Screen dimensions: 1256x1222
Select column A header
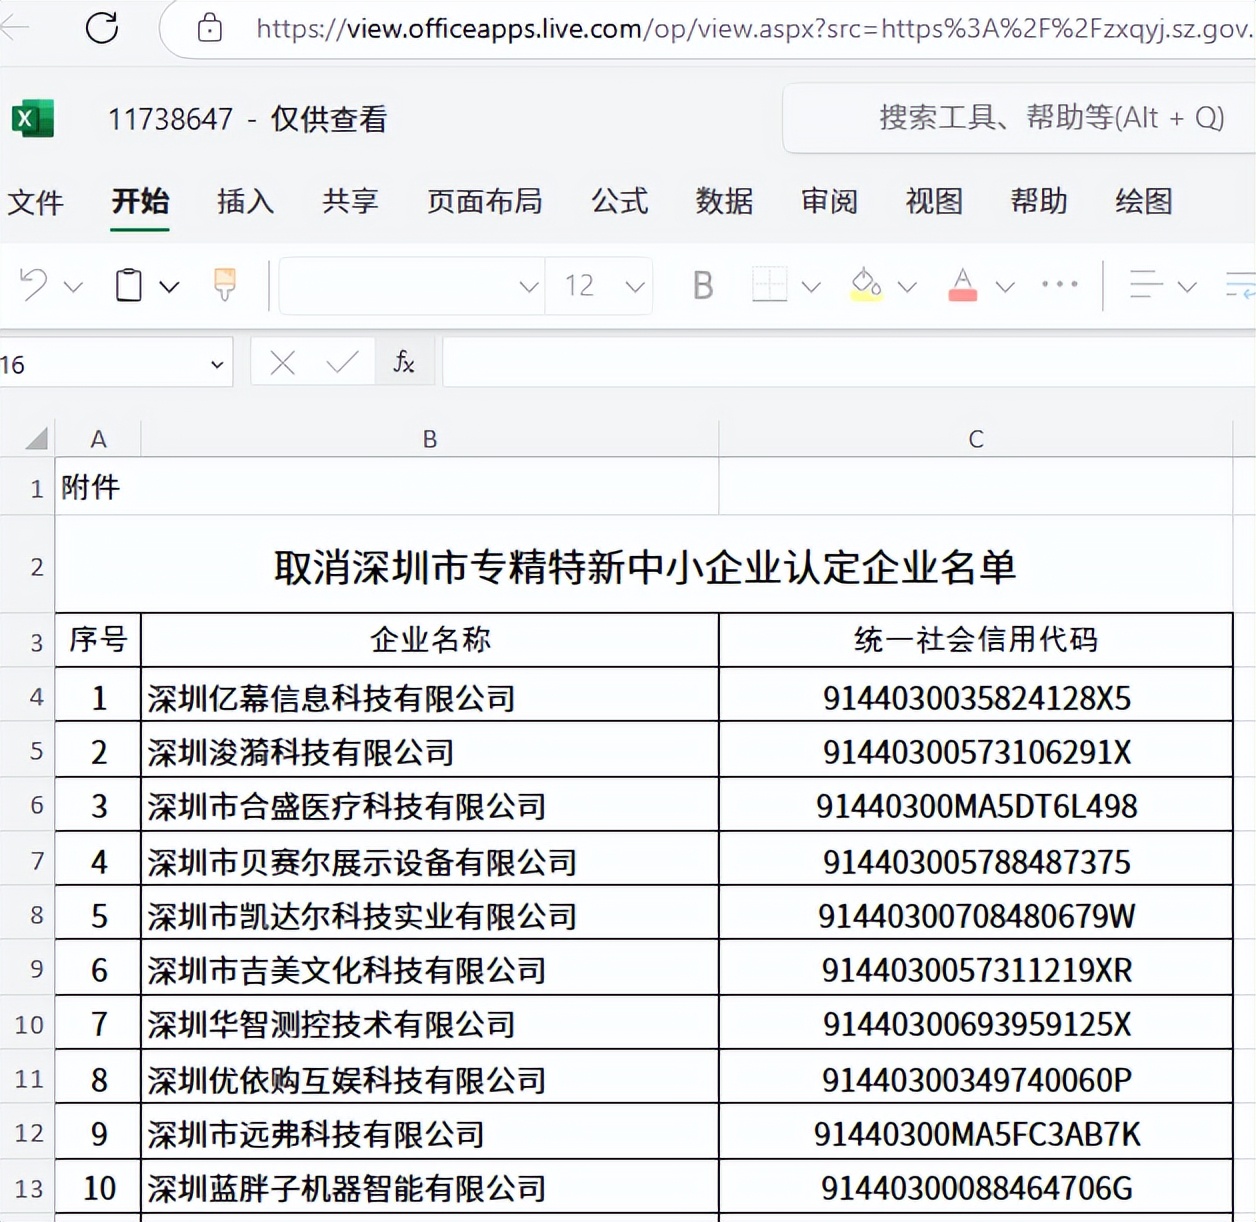tap(98, 439)
